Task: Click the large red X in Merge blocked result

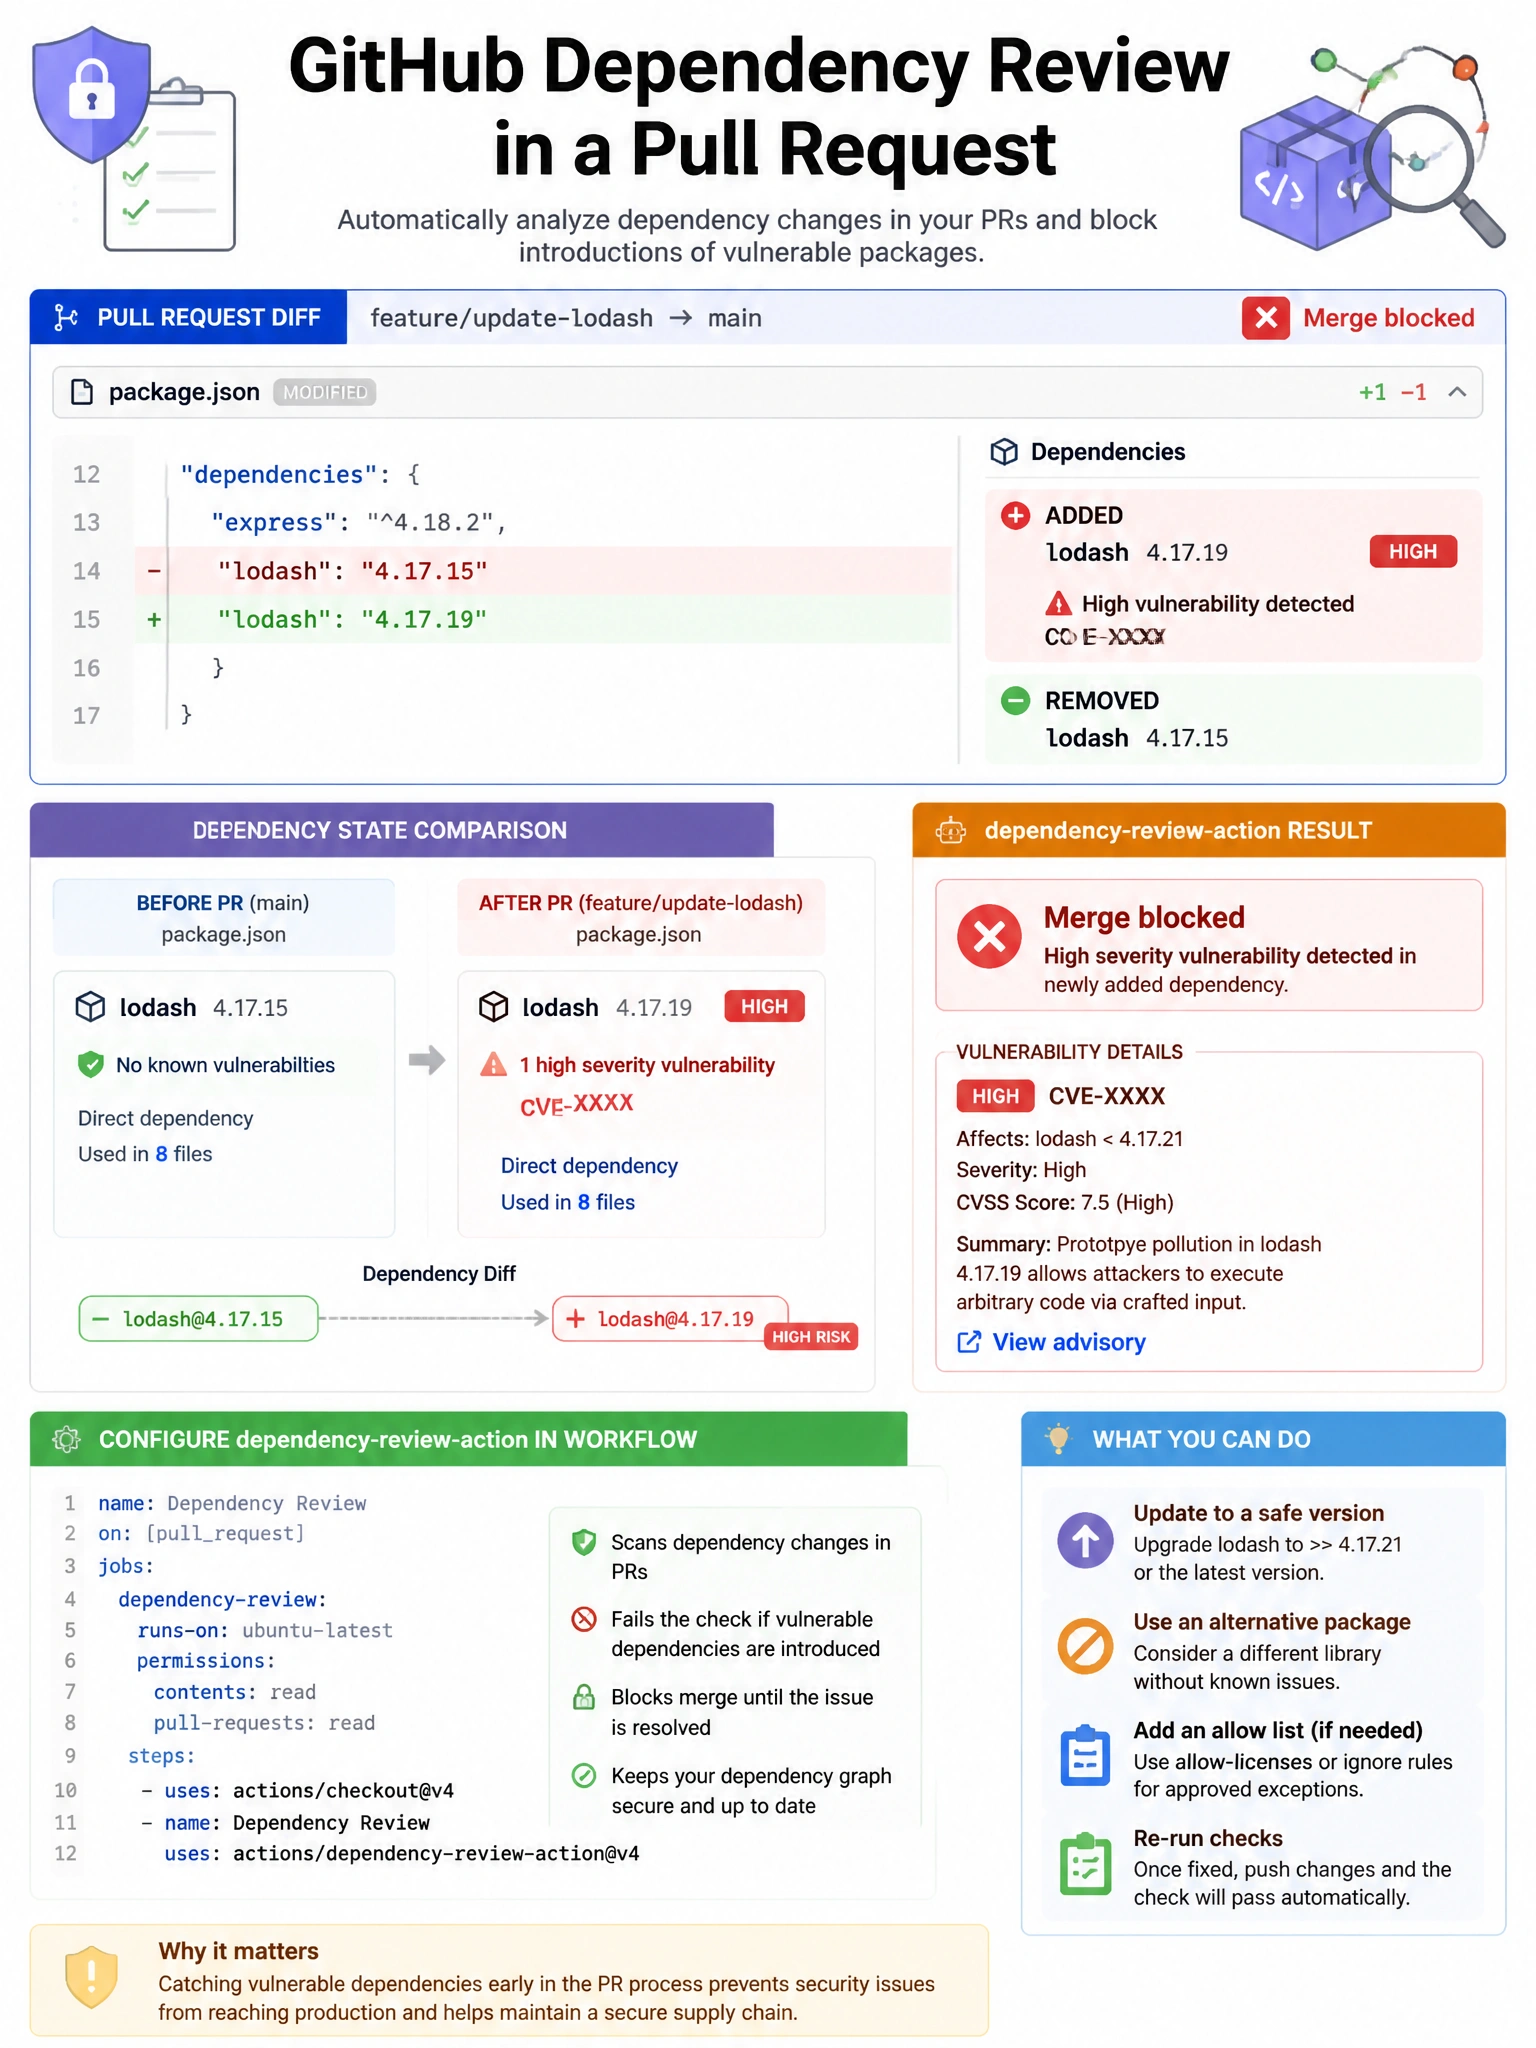Action: click(x=989, y=937)
